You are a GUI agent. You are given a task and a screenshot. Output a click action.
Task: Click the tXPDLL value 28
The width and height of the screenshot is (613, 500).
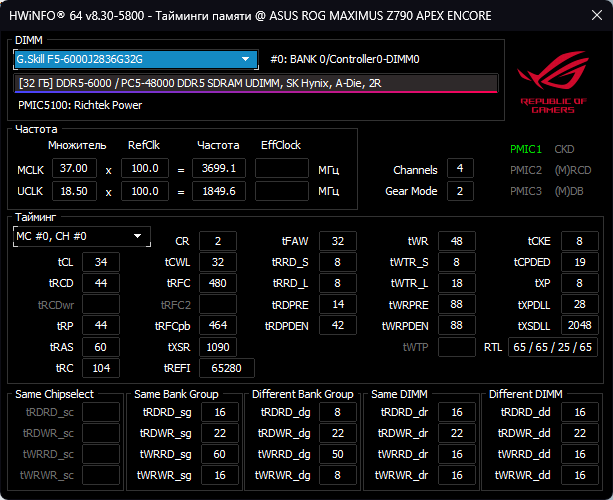coord(580,304)
